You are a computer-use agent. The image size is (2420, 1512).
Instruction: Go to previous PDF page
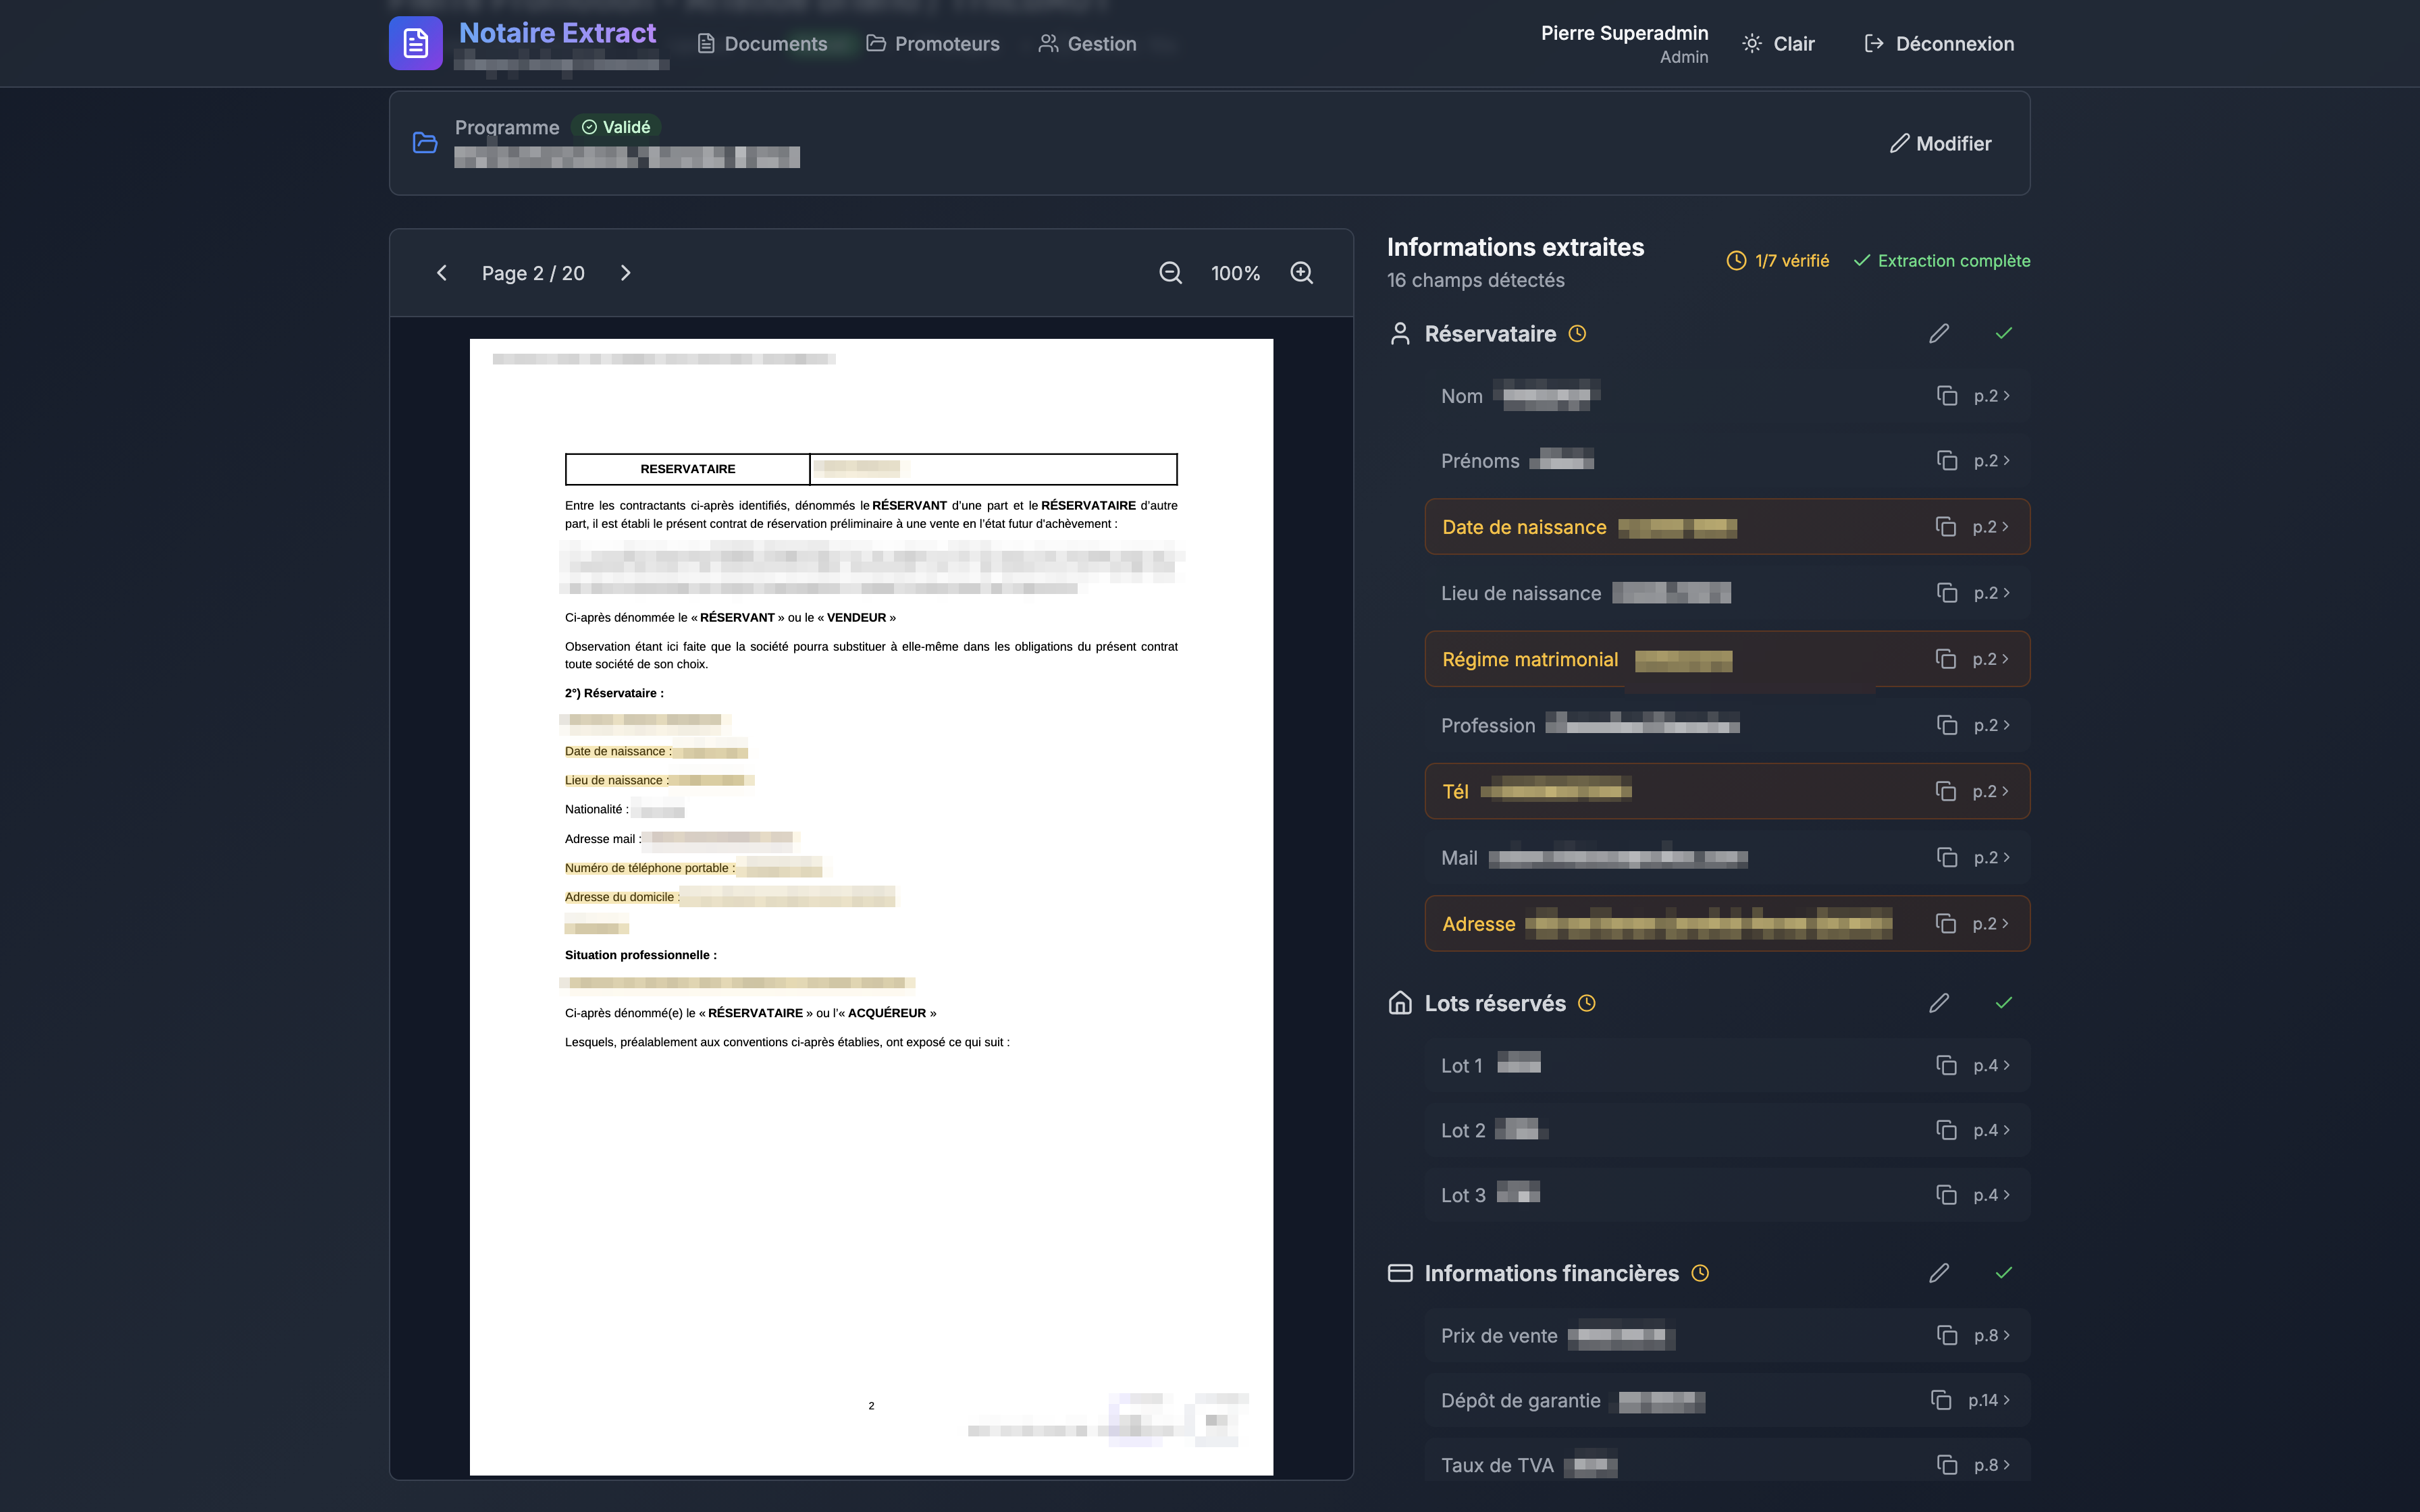442,273
